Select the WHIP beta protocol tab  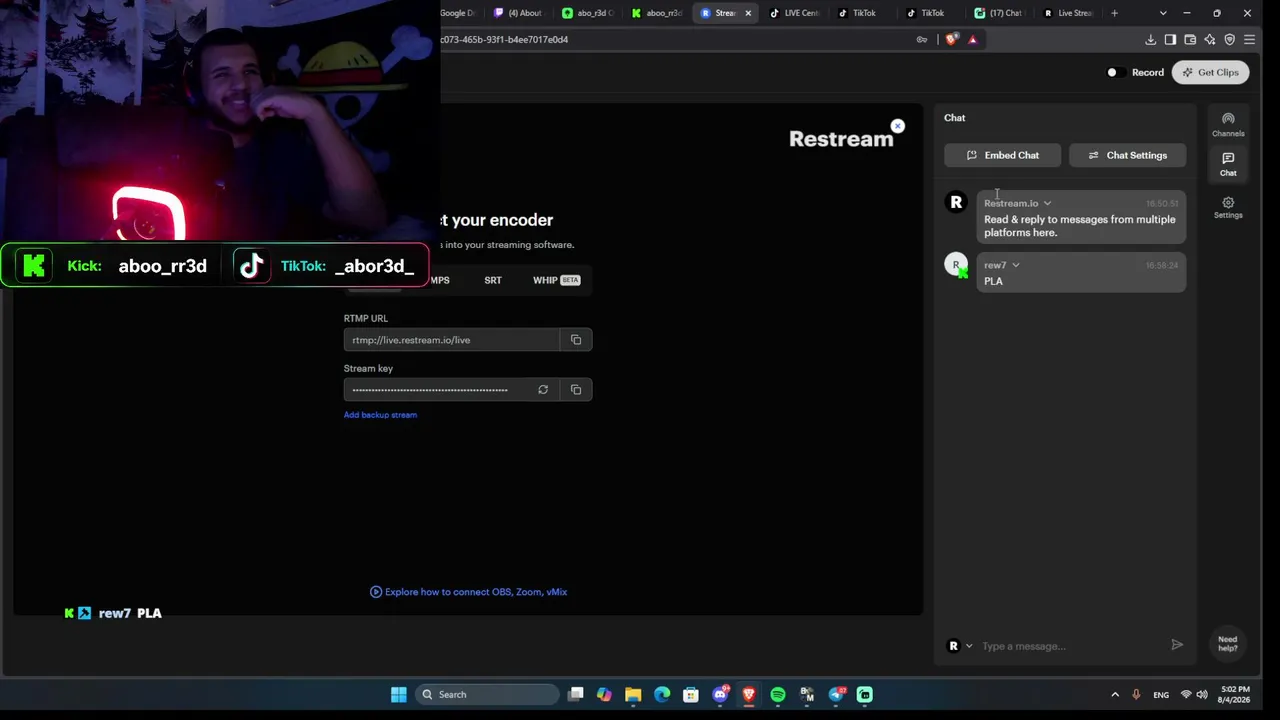(x=556, y=280)
